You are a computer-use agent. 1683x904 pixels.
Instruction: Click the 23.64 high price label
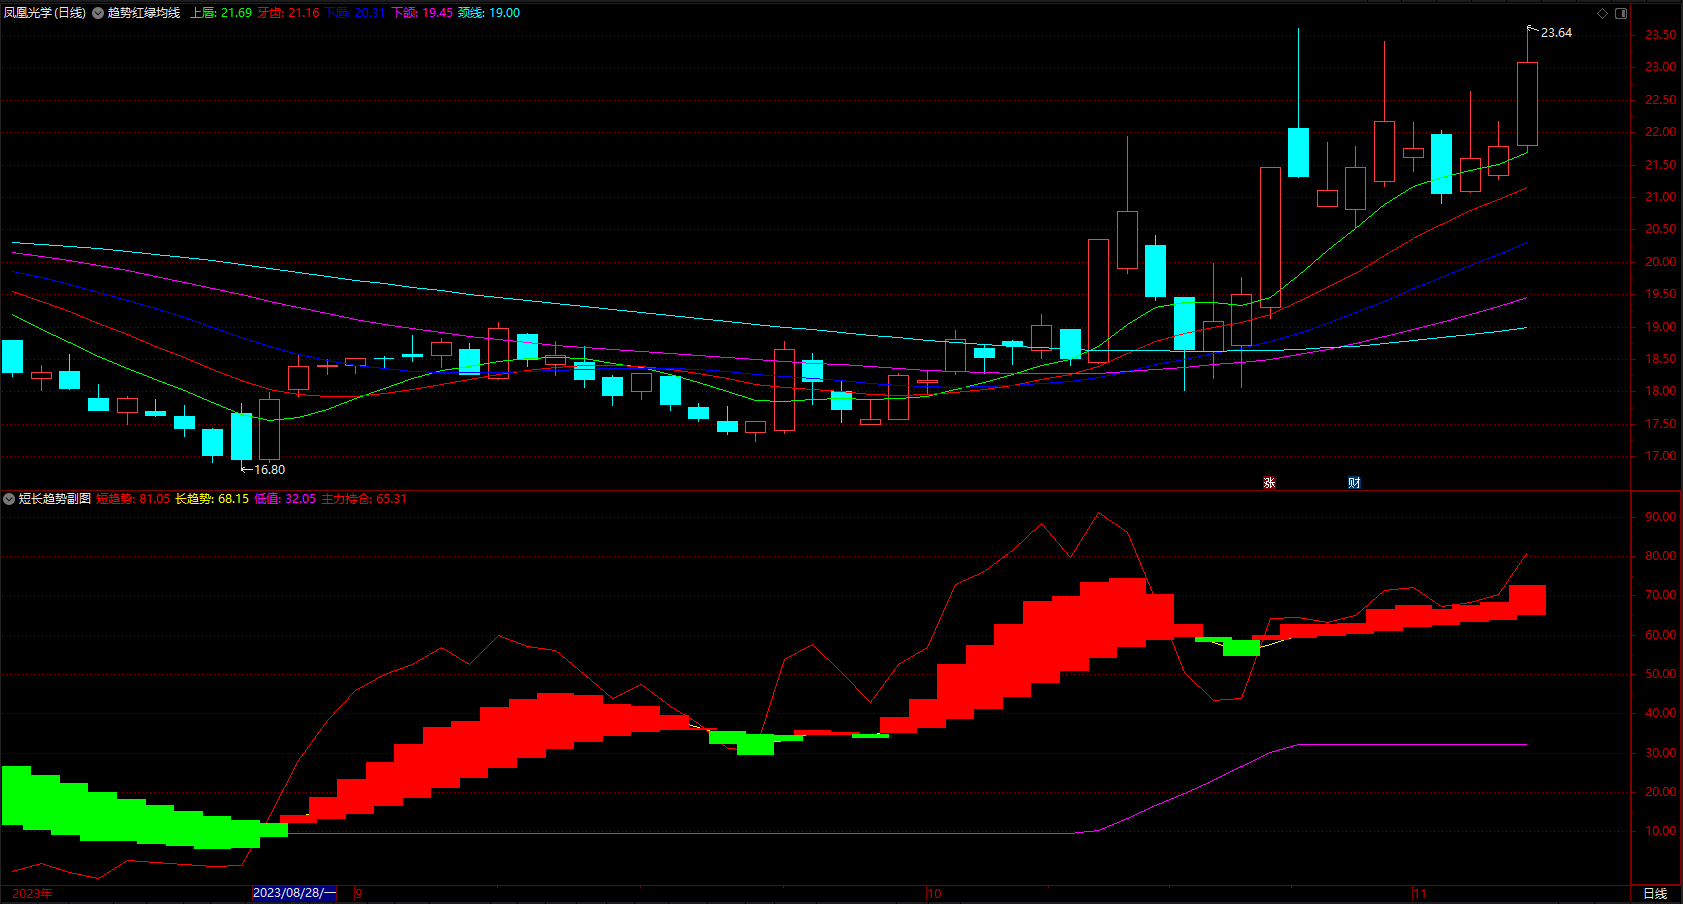(x=1556, y=33)
